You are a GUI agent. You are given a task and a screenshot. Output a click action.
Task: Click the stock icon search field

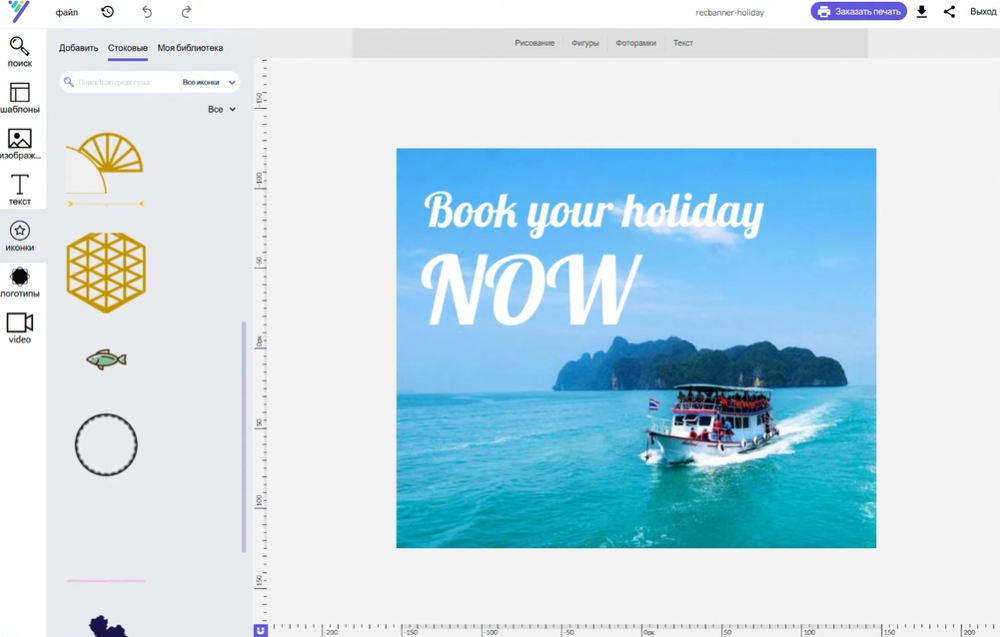120,82
